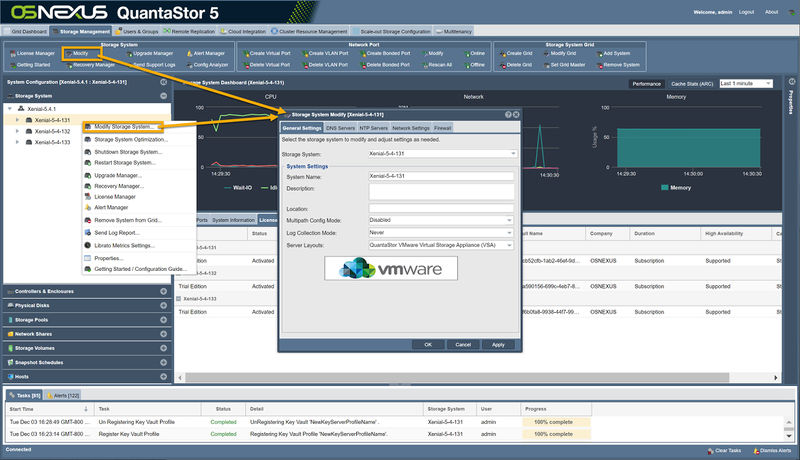
Task: Expand the Network Shares section
Action: [163, 334]
